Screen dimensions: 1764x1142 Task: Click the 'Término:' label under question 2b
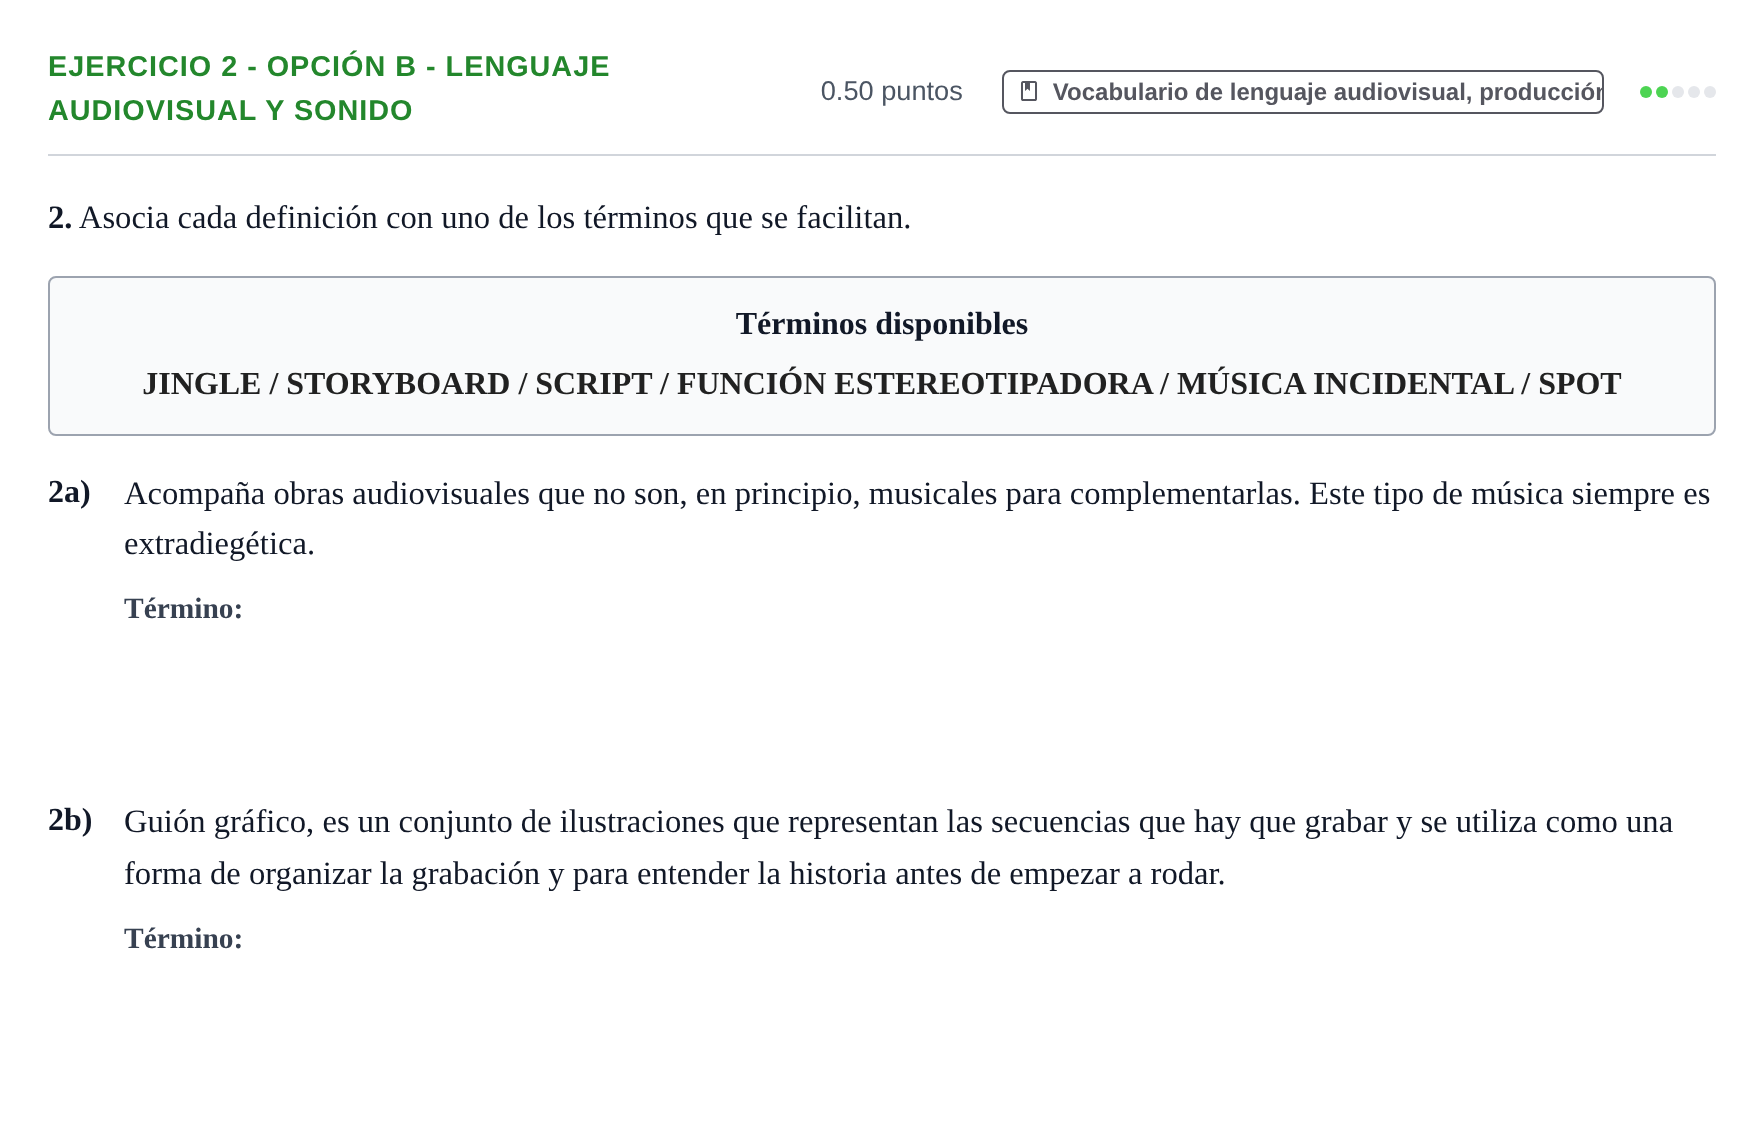pos(183,938)
